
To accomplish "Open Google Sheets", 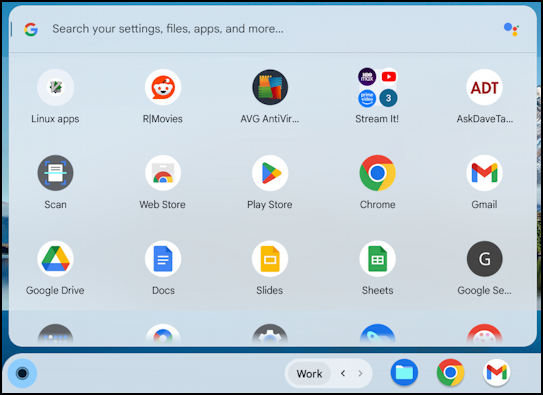I will 377,259.
